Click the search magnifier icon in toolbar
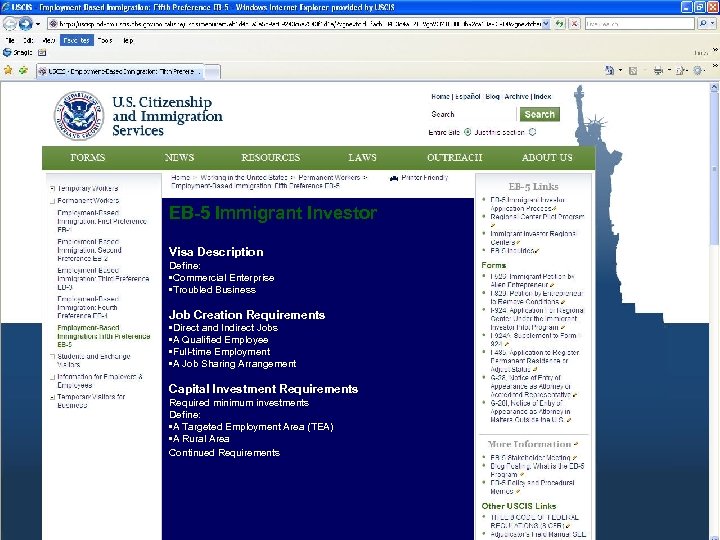The height and width of the screenshot is (540, 720). pyautogui.click(x=703, y=23)
